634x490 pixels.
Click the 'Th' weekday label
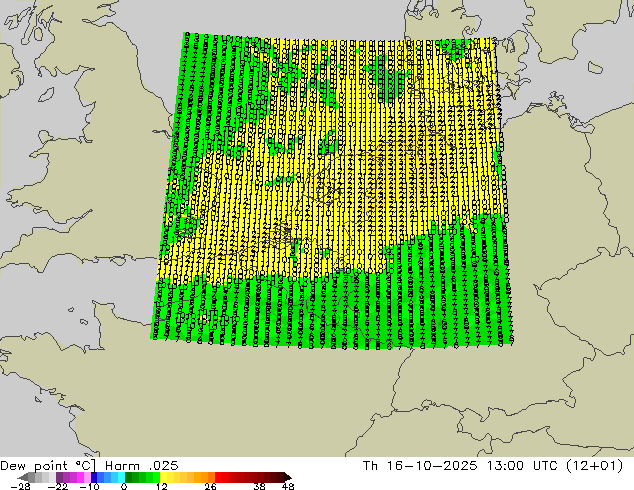[370, 466]
